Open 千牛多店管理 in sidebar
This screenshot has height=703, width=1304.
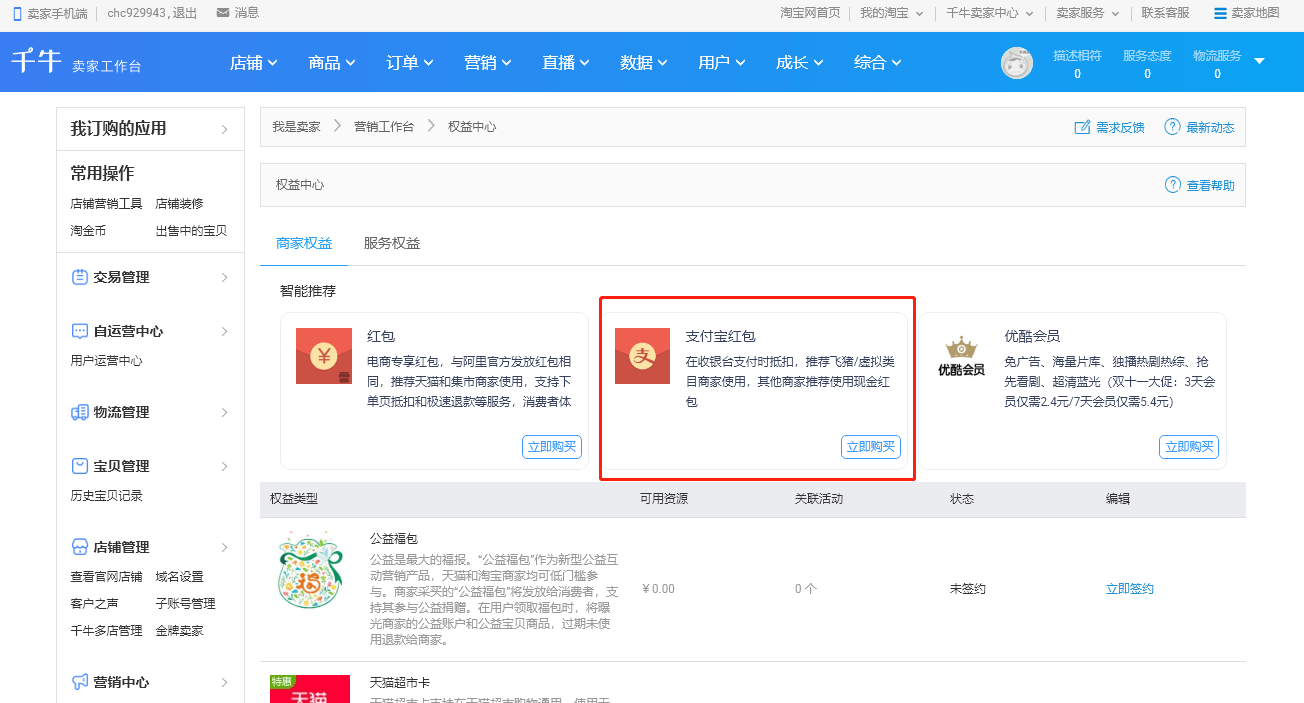[x=106, y=631]
